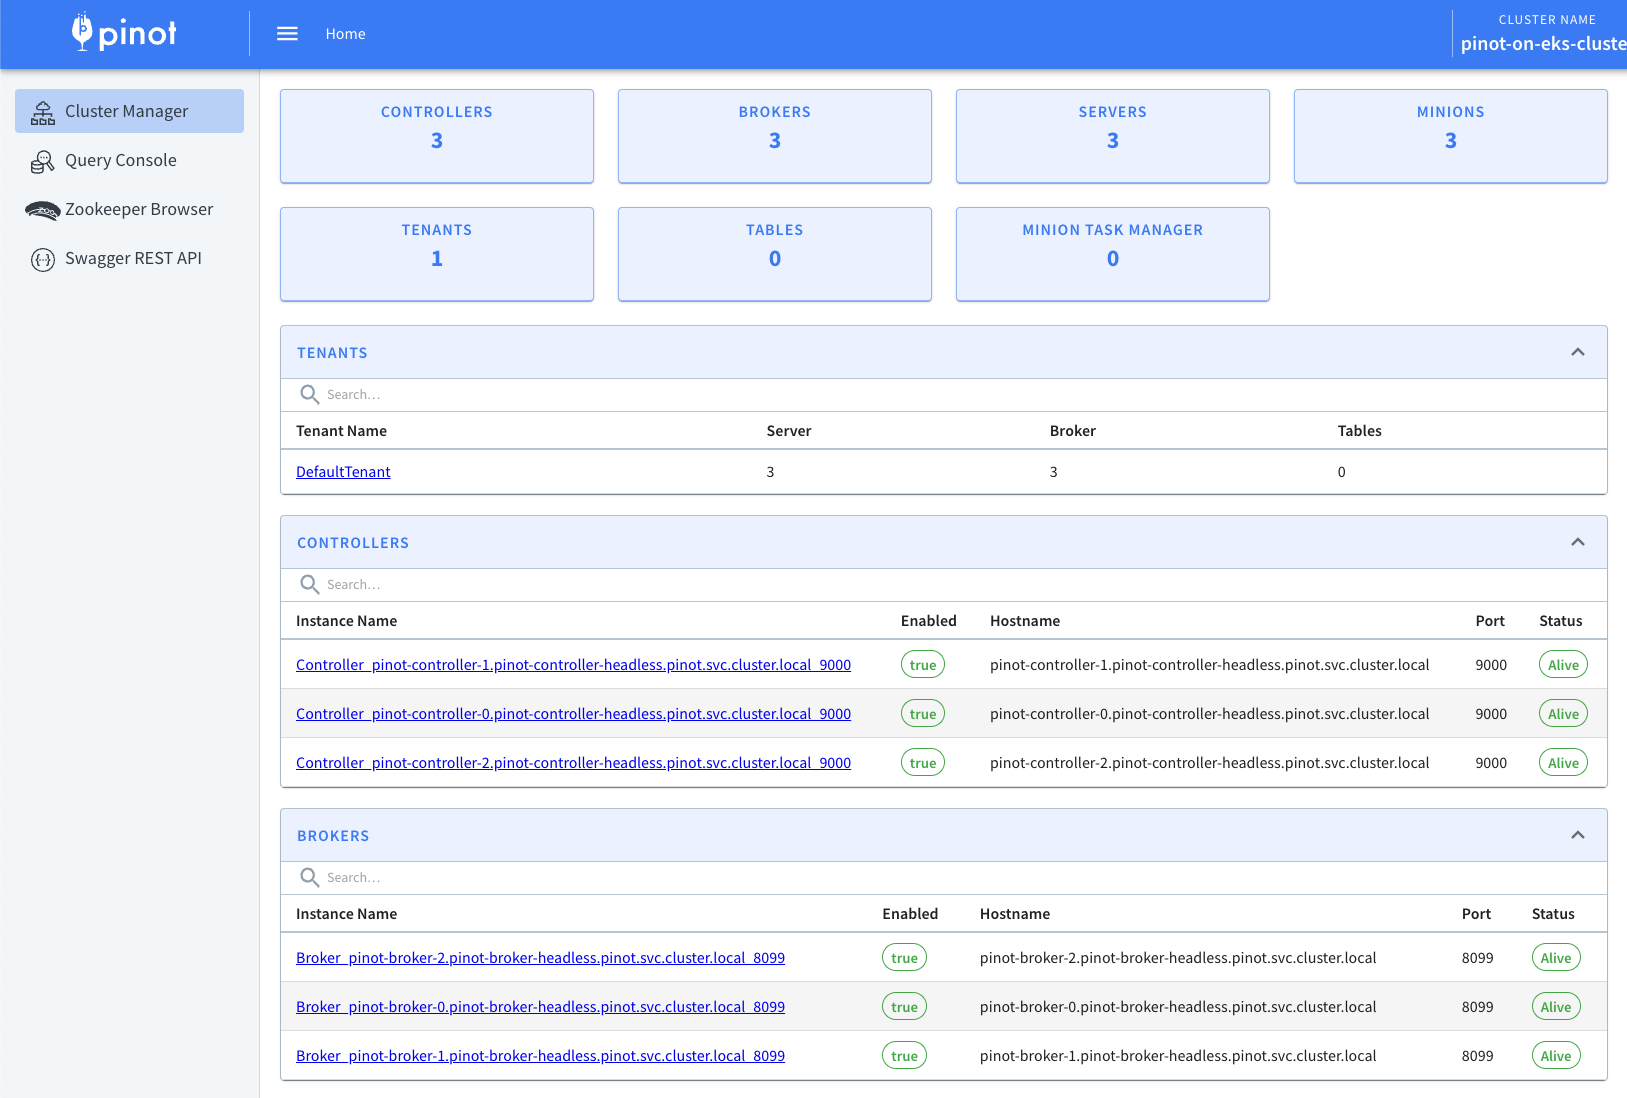
Task: Click the Swagger REST API sidebar icon
Action: coord(43,259)
